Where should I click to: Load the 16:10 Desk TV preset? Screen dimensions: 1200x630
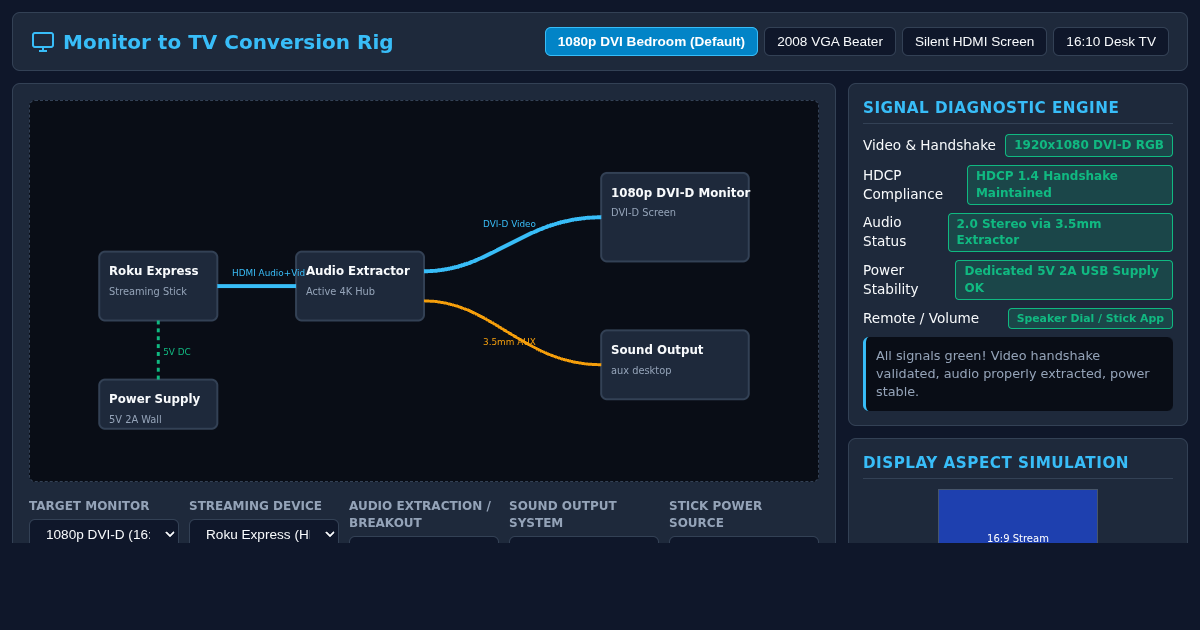click(x=1111, y=42)
